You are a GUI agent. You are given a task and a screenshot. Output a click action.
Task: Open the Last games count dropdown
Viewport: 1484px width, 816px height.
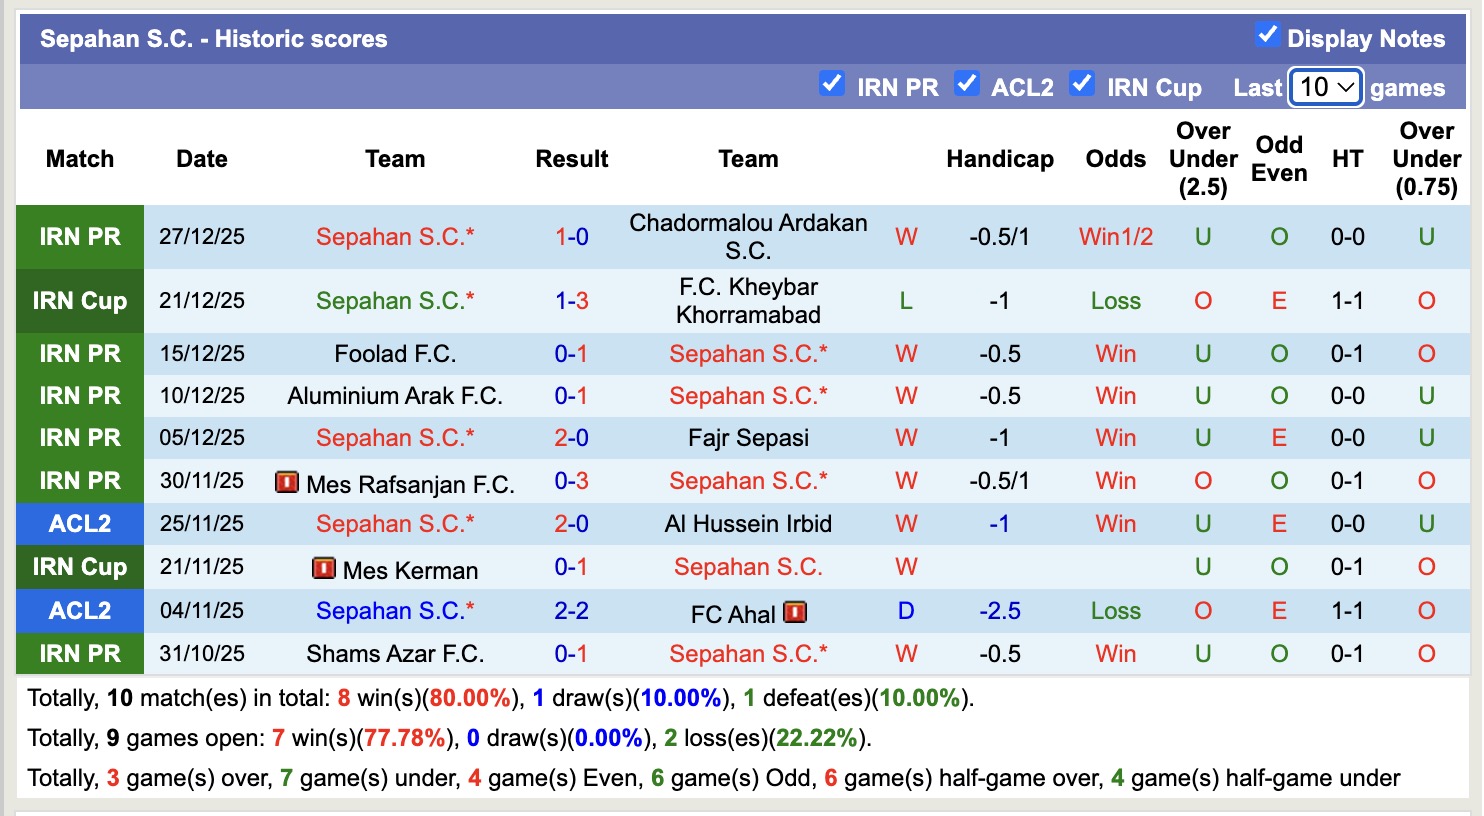[x=1325, y=88]
